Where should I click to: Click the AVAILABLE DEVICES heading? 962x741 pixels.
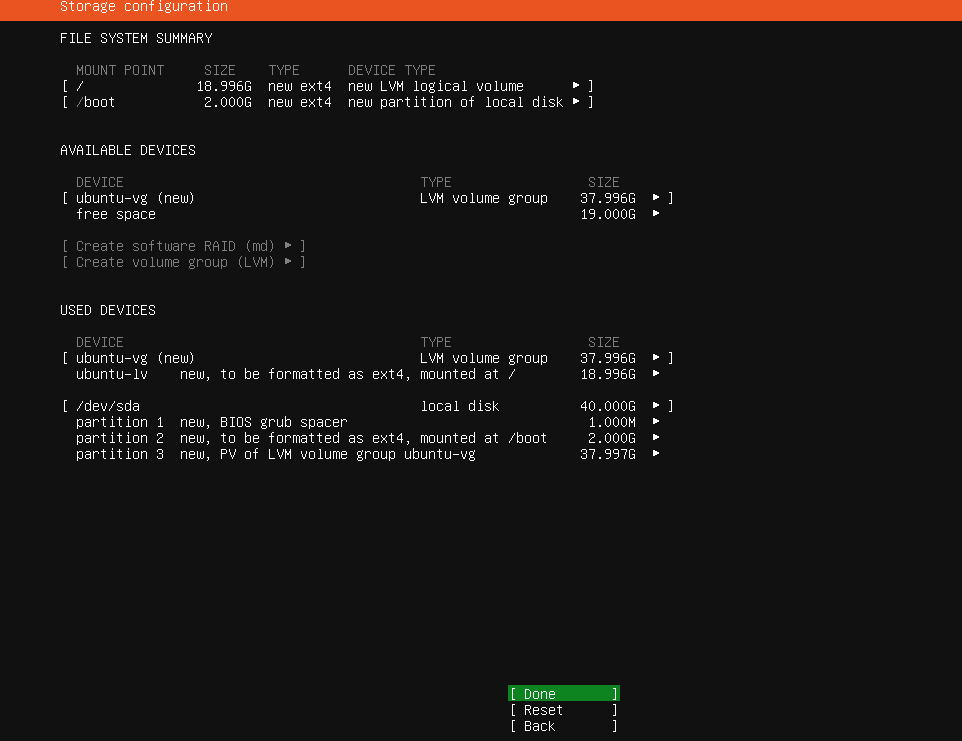pyautogui.click(x=128, y=150)
